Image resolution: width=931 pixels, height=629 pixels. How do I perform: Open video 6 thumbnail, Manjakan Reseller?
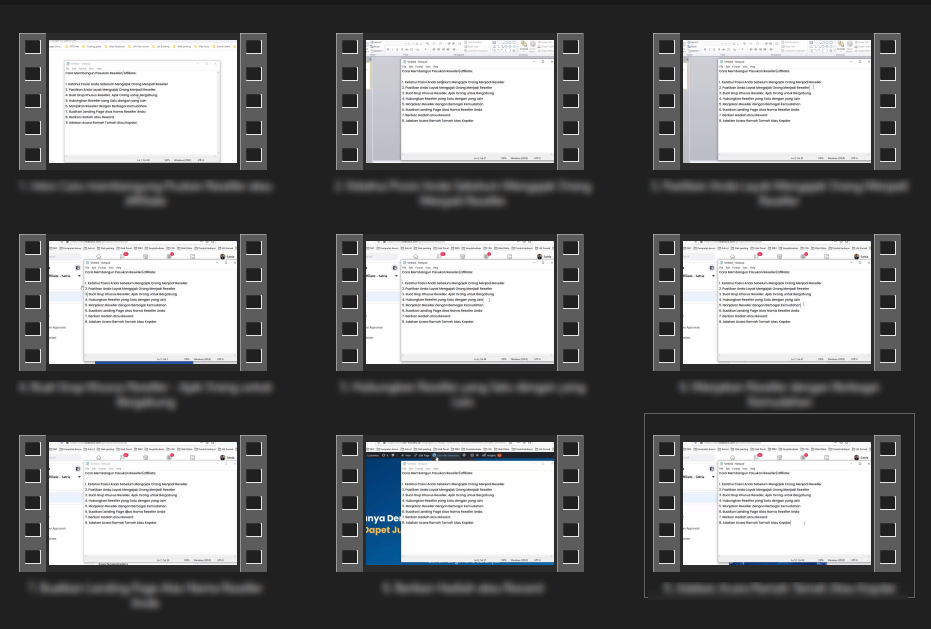tap(777, 304)
